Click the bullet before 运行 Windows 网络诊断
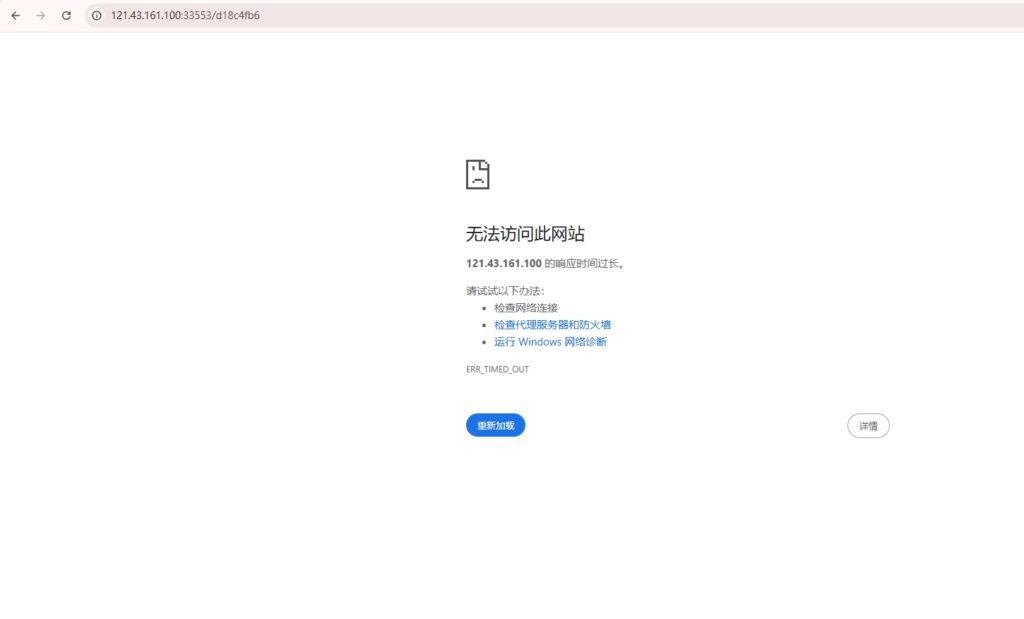The image size is (1024, 619). pos(484,342)
